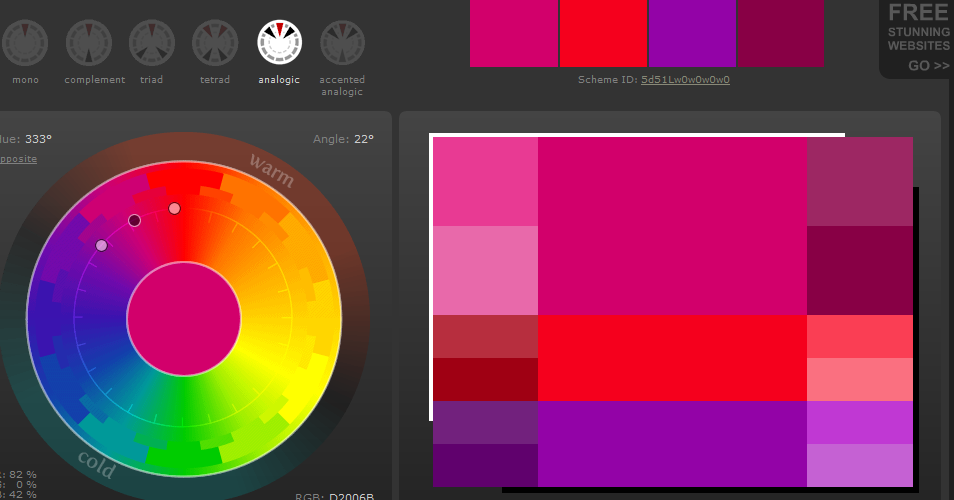
Task: Click the GO >> free websites button
Action: click(x=928, y=66)
